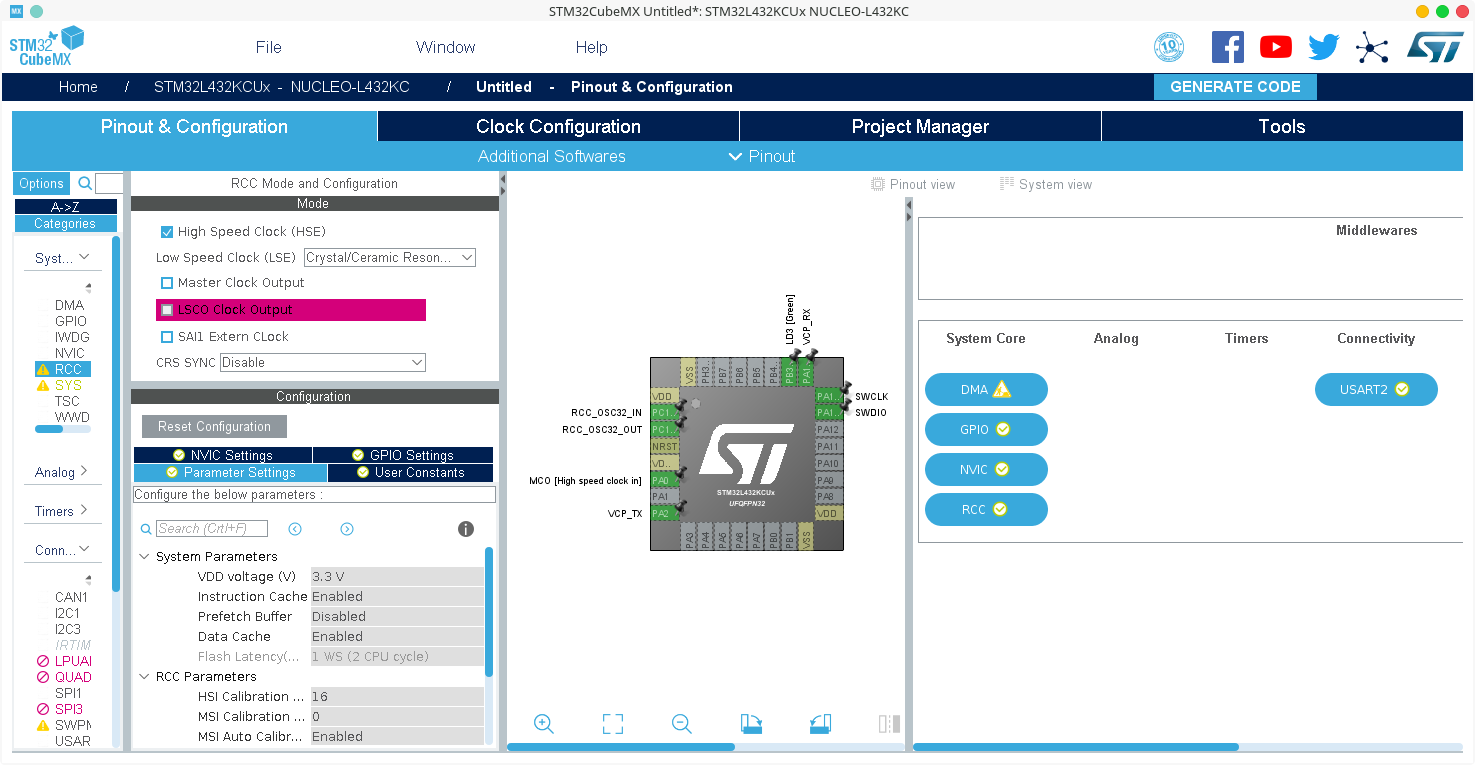Screen dimensions: 1475x765
Task: Click the zoom out magnifier icon
Action: tap(682, 724)
